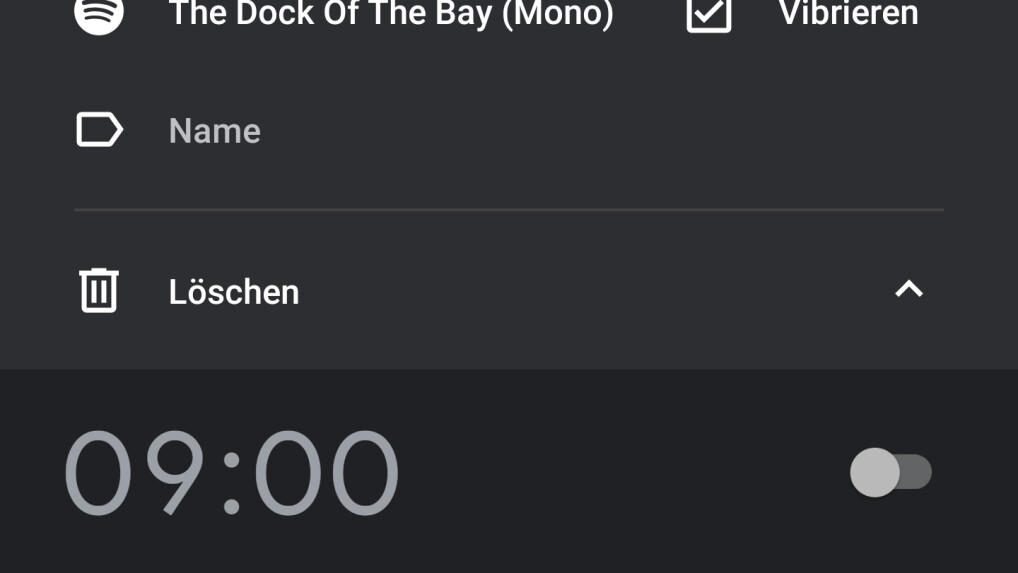1018x573 pixels.
Task: Enable the 09:00 alarm switch
Action: pos(891,472)
